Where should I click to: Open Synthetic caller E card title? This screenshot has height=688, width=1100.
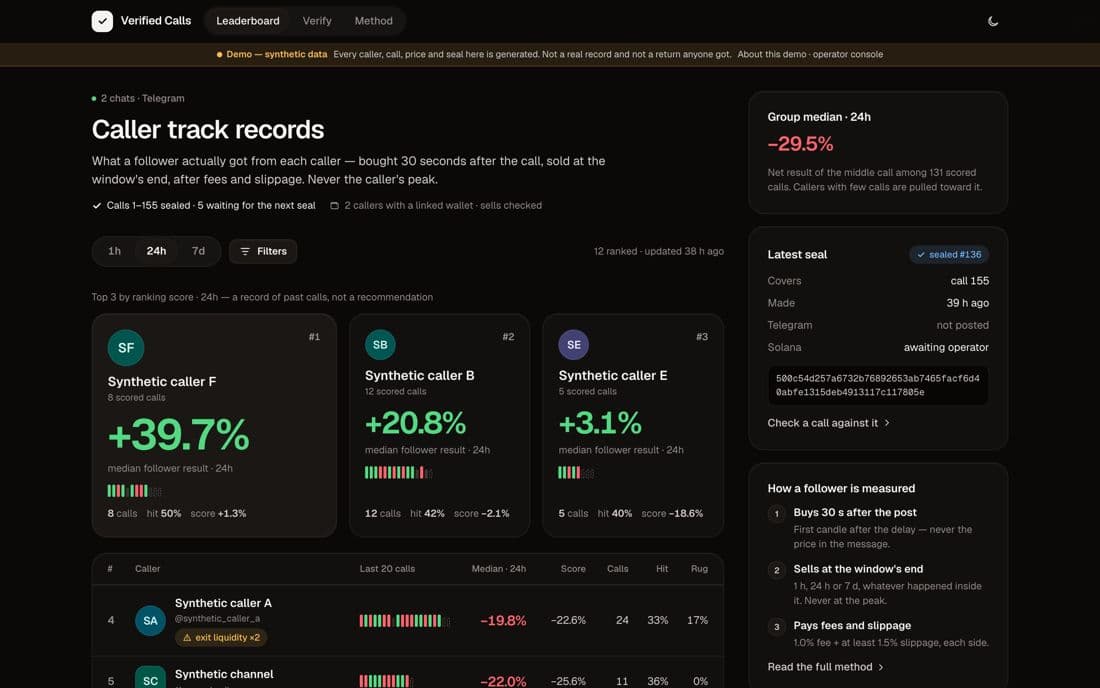612,375
